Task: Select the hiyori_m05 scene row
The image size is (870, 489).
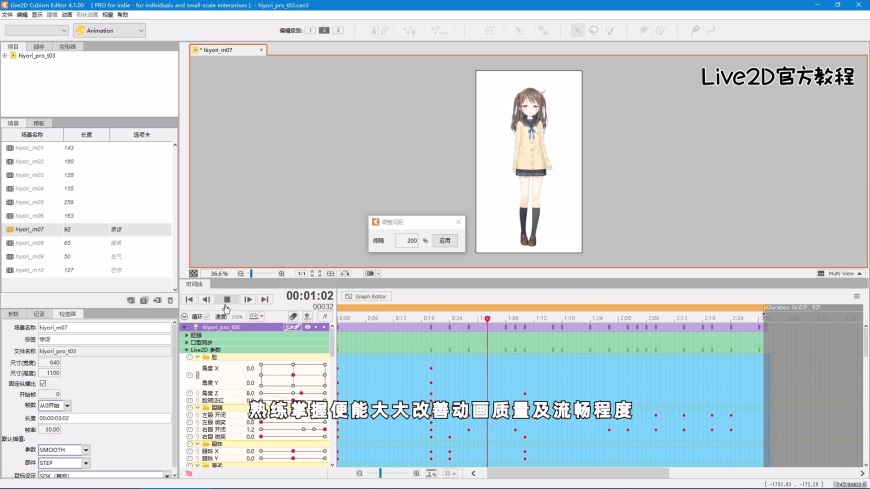Action: [88, 202]
